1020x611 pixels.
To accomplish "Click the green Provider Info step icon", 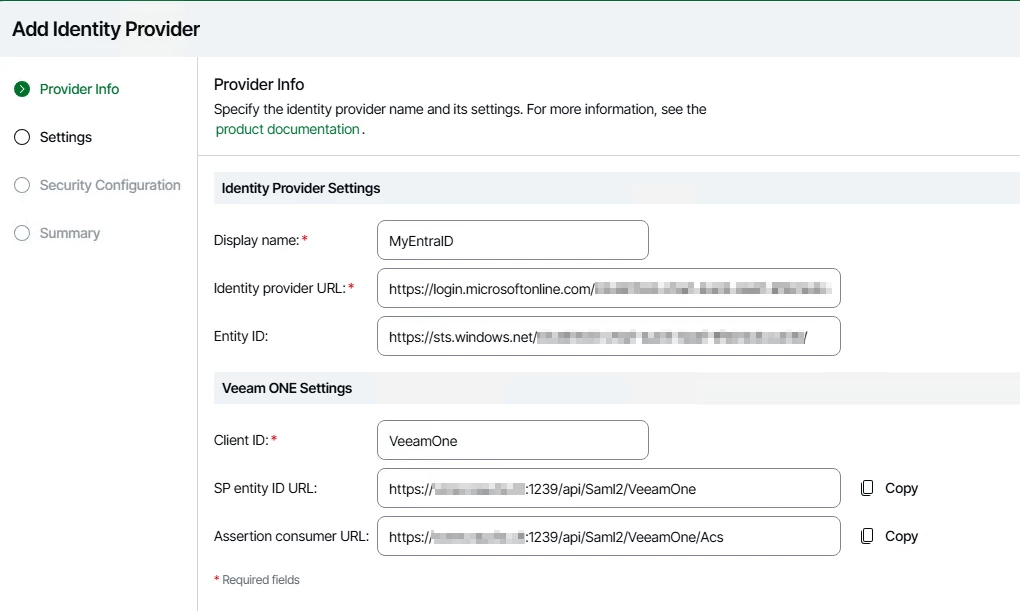I will point(22,89).
